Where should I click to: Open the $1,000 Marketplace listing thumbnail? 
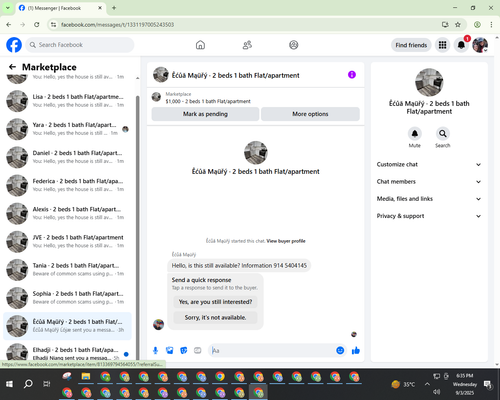pos(156,97)
